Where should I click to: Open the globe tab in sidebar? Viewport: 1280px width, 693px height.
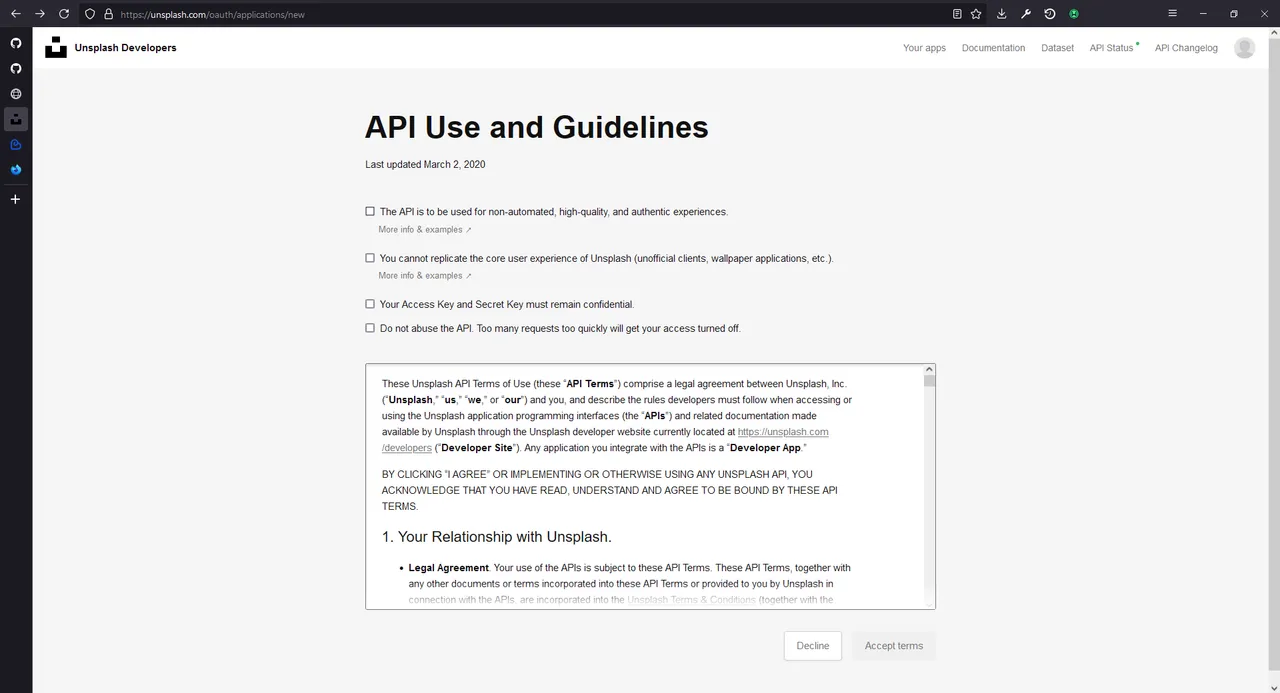[16, 94]
